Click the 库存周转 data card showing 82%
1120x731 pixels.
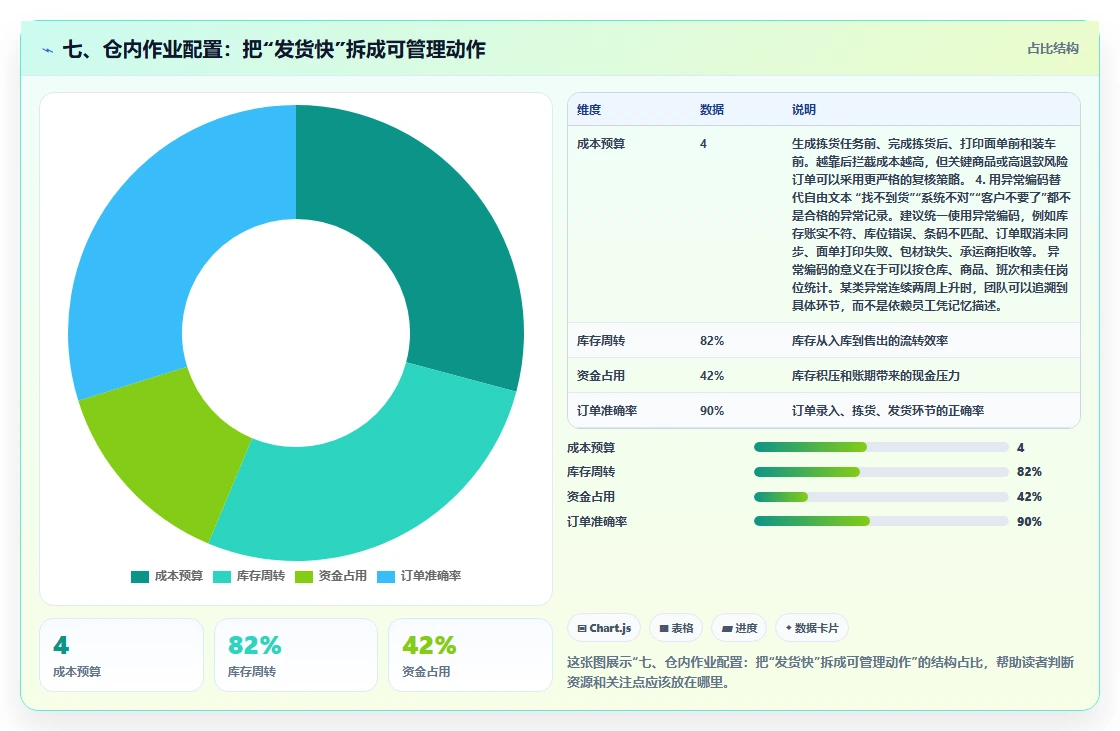point(296,655)
